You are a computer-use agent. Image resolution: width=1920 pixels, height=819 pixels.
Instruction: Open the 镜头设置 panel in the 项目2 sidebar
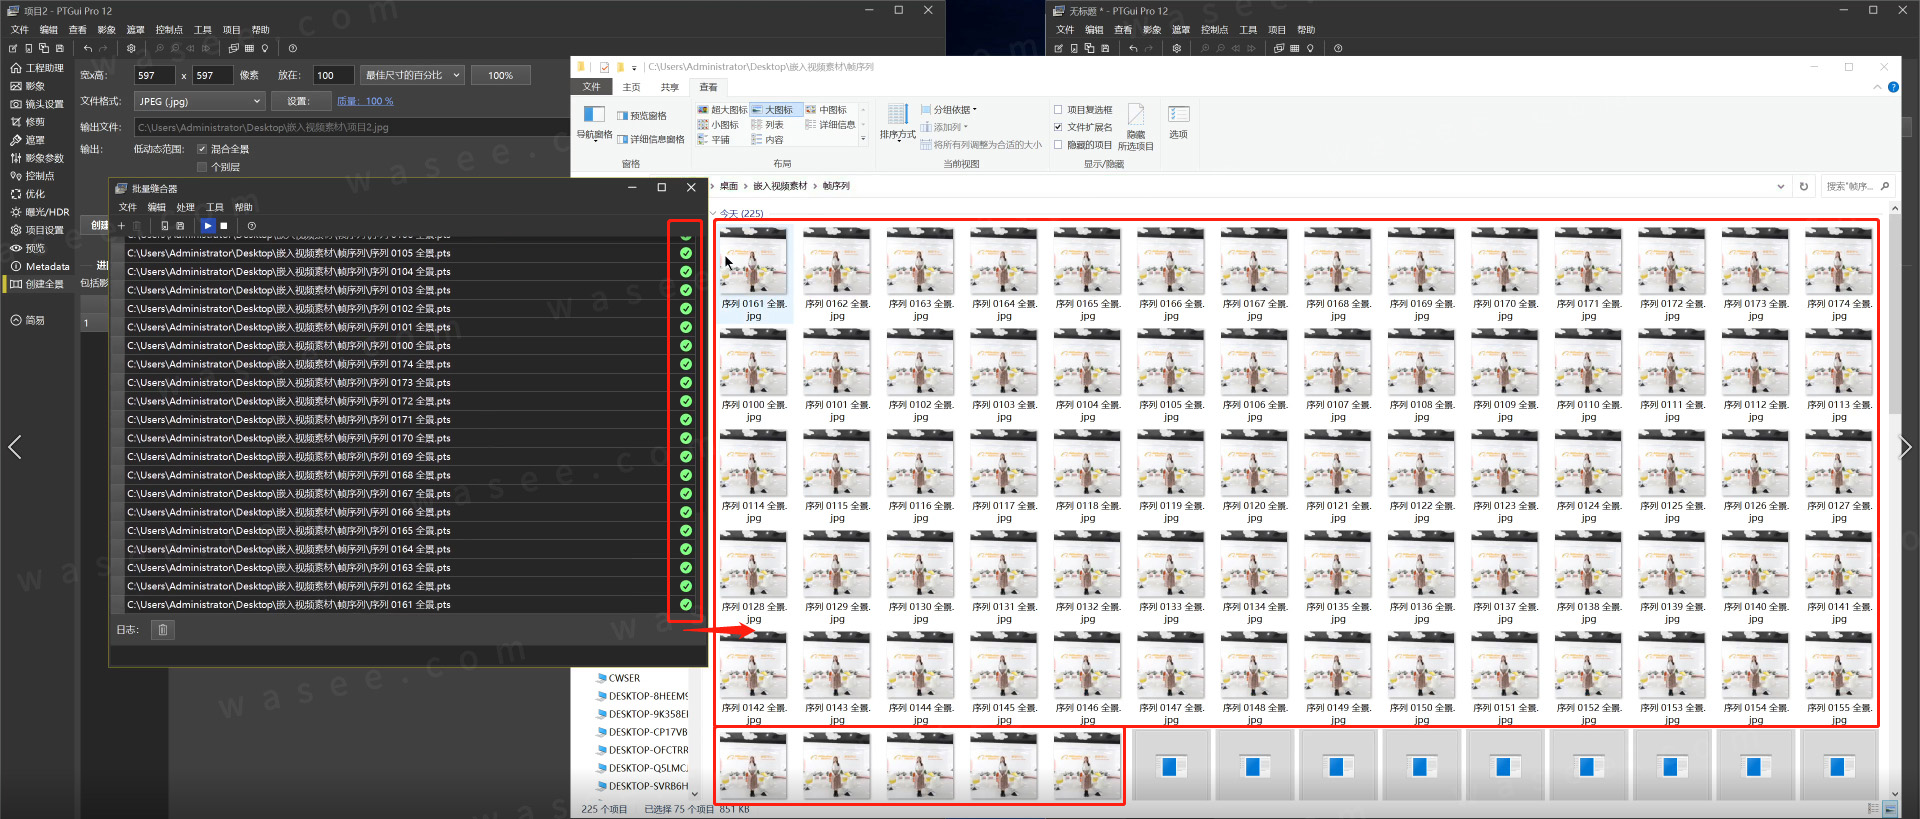[37, 104]
